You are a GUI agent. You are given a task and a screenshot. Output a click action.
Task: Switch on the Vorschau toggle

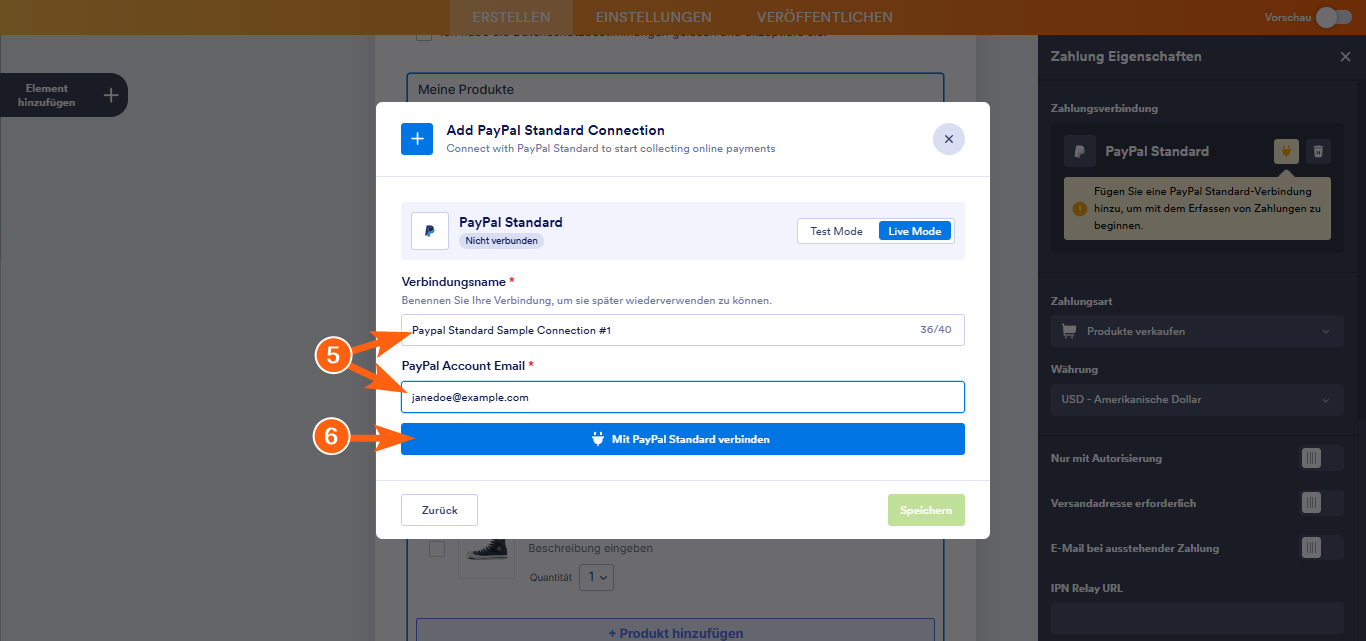1334,17
